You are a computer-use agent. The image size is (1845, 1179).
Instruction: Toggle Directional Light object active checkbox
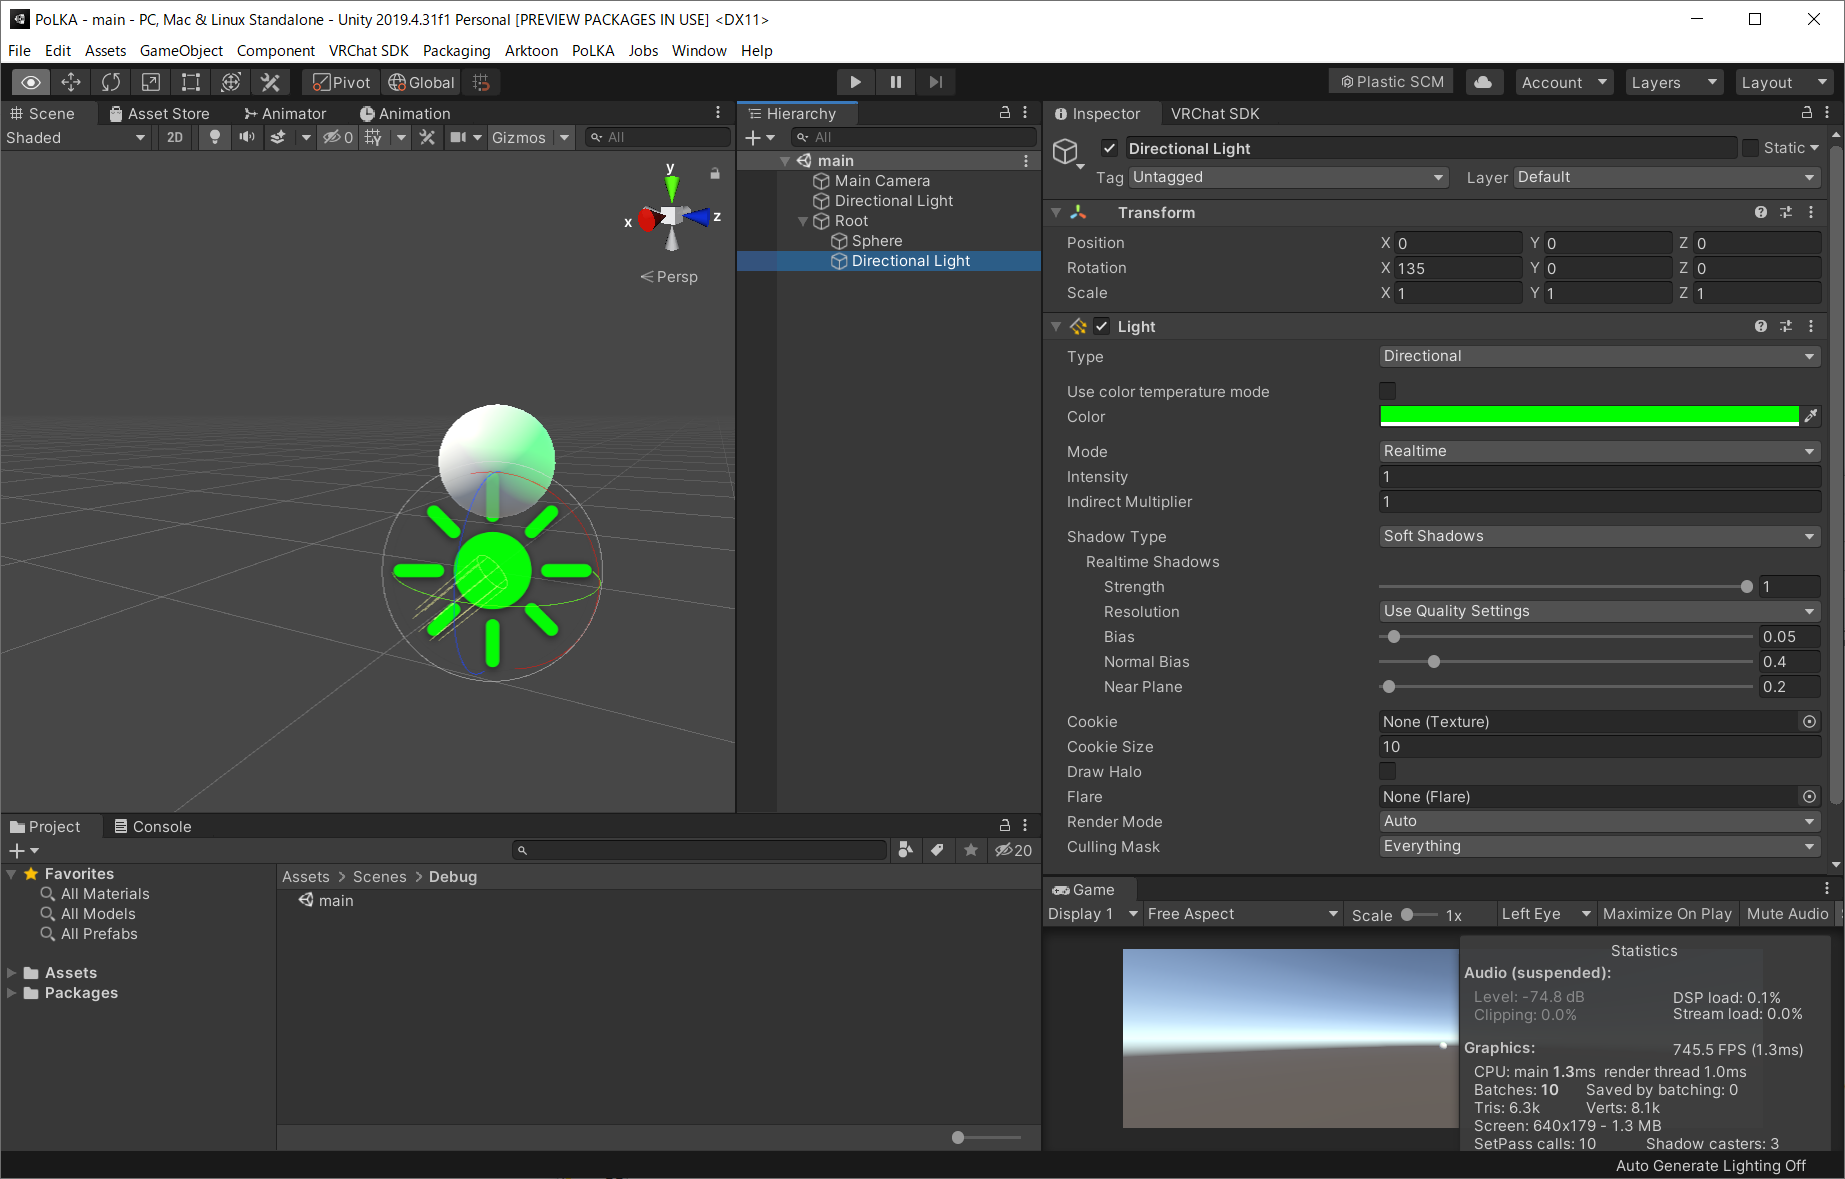pyautogui.click(x=1109, y=148)
